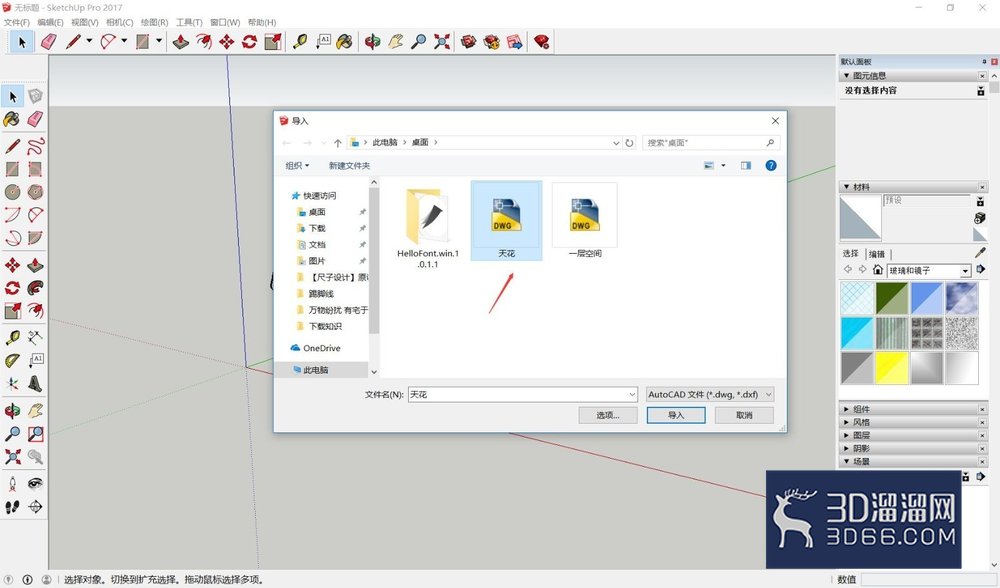Image resolution: width=1000 pixels, height=588 pixels.
Task: Pick the 3D Text tool
Action: (35, 384)
